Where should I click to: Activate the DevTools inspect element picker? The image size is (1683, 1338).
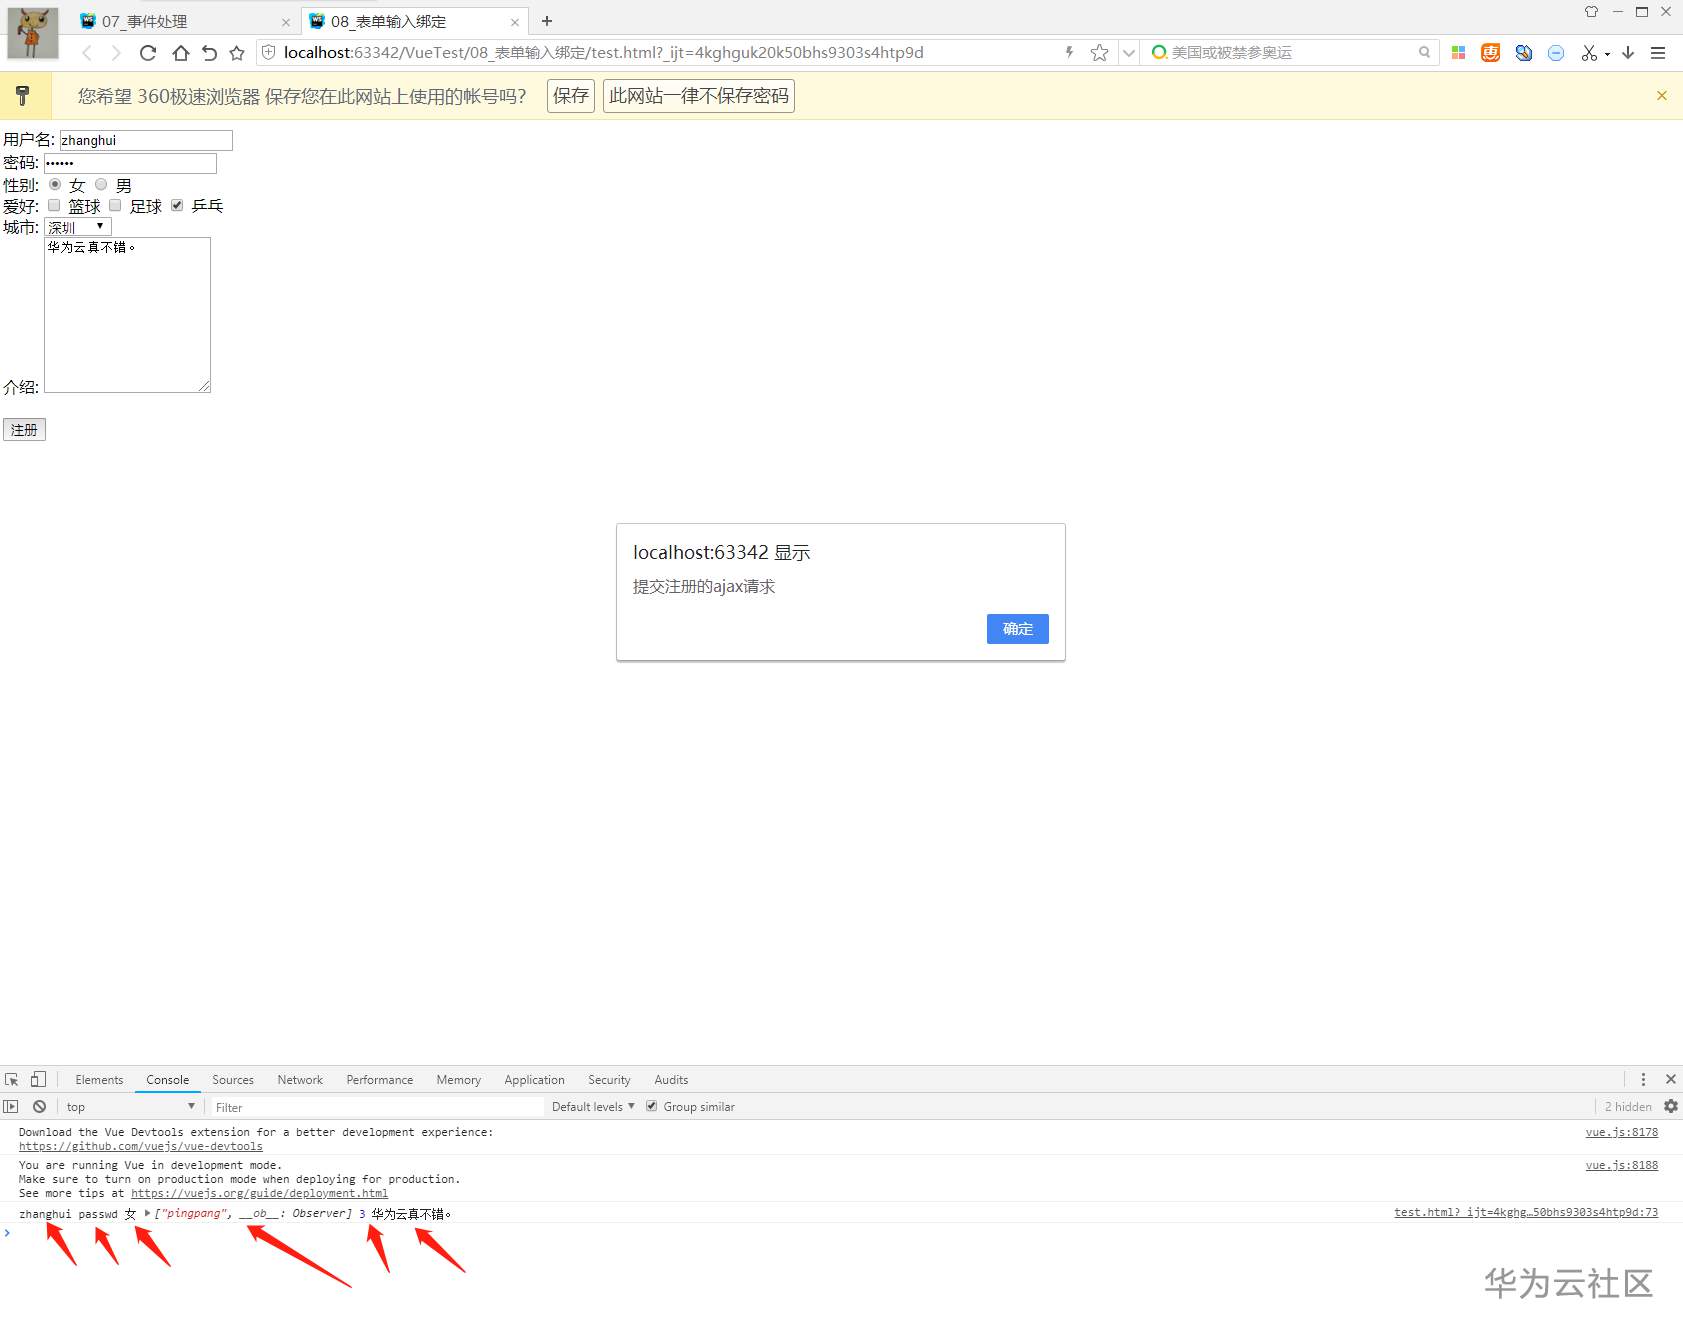click(x=12, y=1080)
